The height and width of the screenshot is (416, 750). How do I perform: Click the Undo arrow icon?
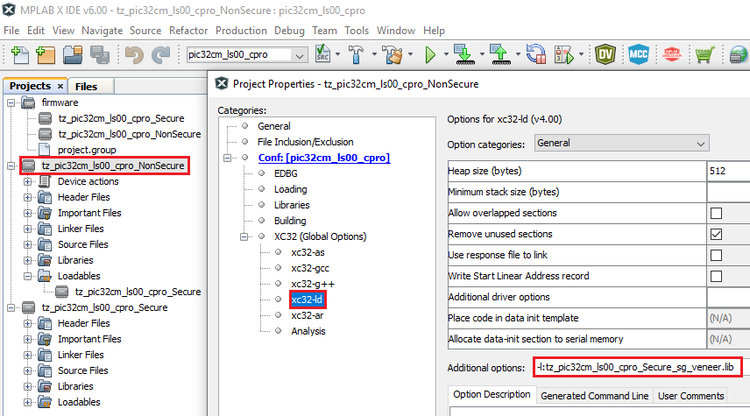coord(133,54)
